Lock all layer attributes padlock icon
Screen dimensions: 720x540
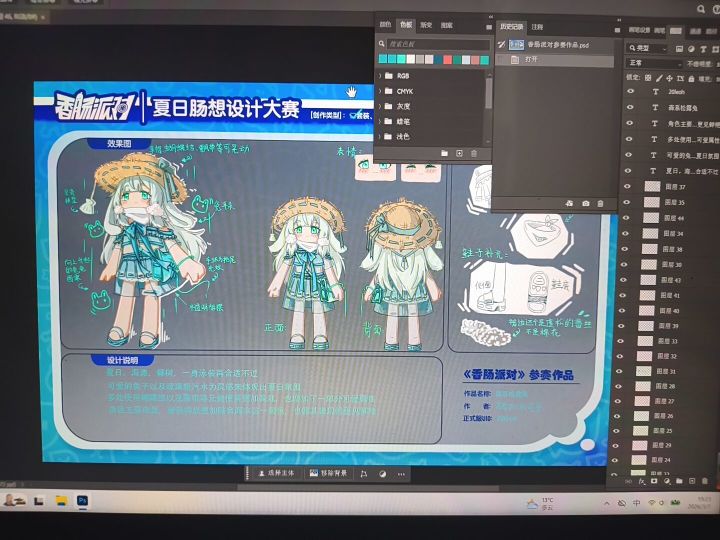tap(692, 79)
